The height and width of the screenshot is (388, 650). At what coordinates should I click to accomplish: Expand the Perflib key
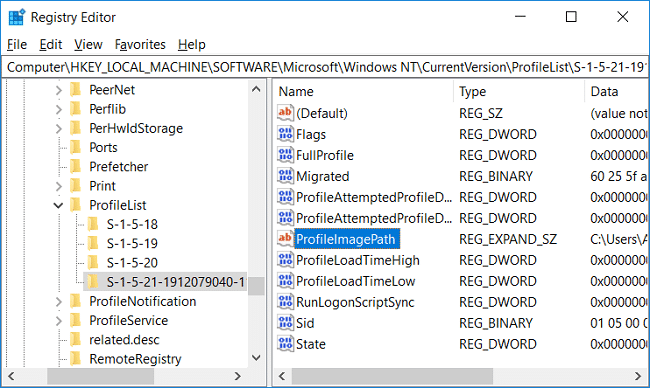tap(58, 109)
